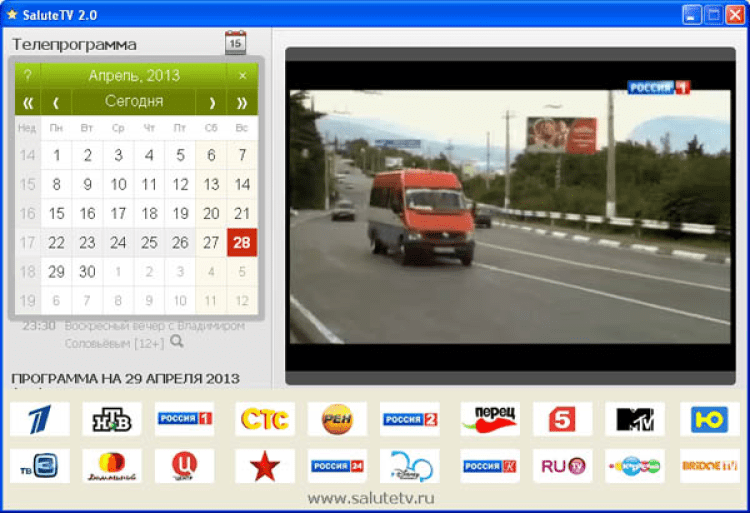Screen dimensions: 750x513
Task: Jump to next year with double-right arrow
Action: [x=242, y=102]
